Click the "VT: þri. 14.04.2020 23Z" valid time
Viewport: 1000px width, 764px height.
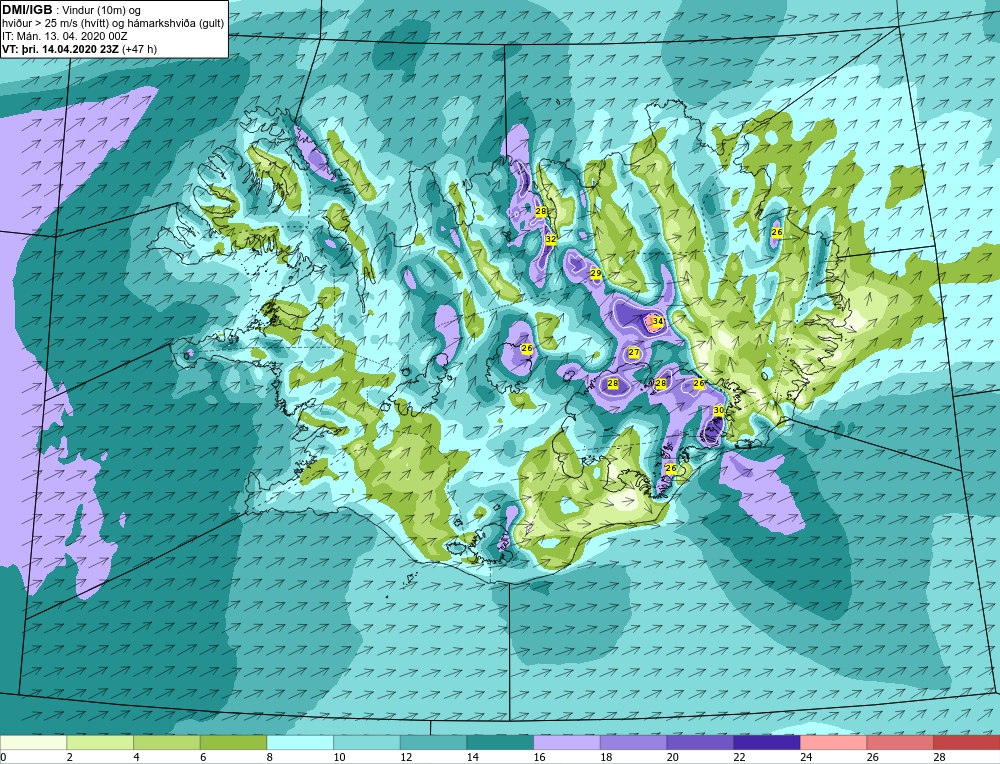coord(60,49)
